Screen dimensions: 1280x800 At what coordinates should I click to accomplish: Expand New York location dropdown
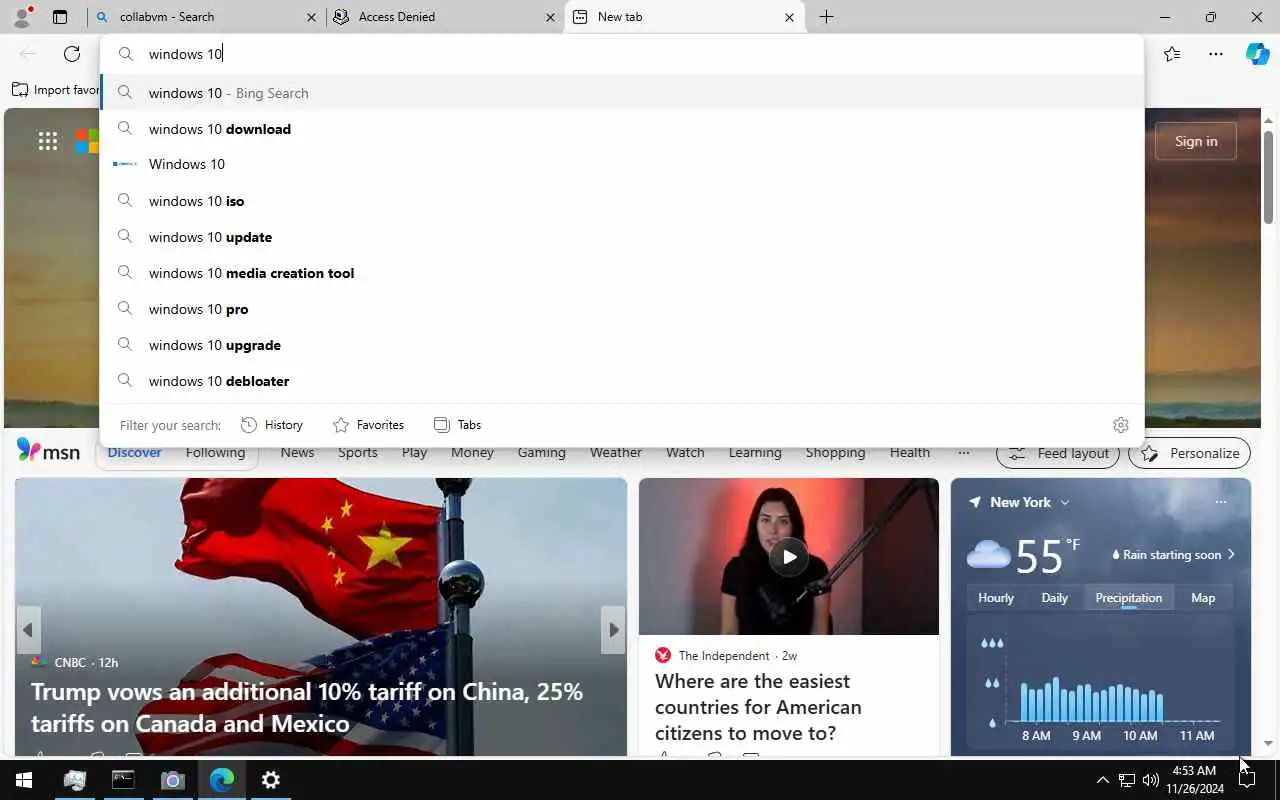(x=1064, y=502)
